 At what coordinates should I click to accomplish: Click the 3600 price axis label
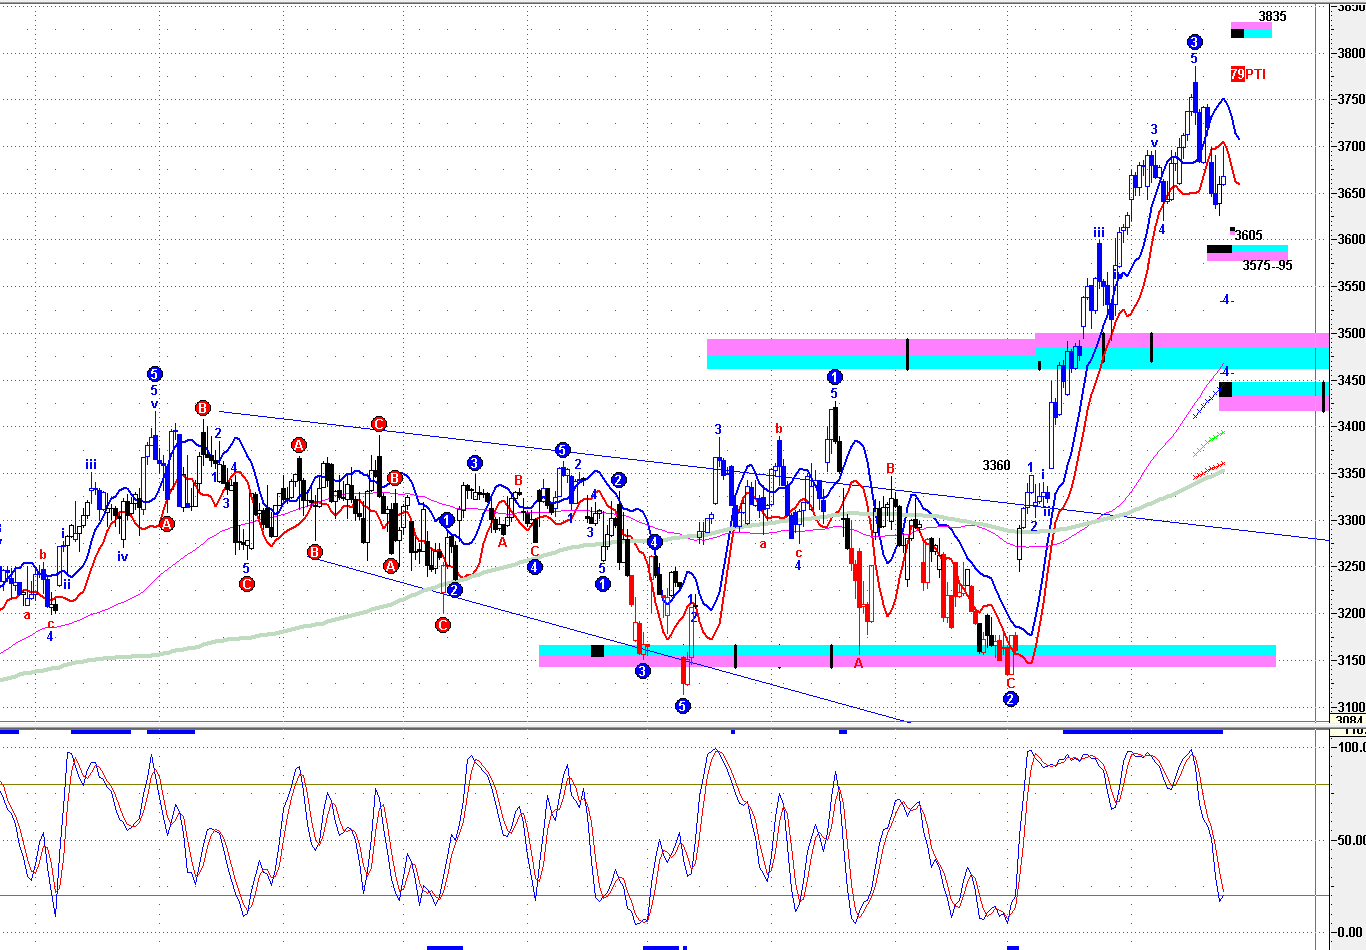(1350, 240)
